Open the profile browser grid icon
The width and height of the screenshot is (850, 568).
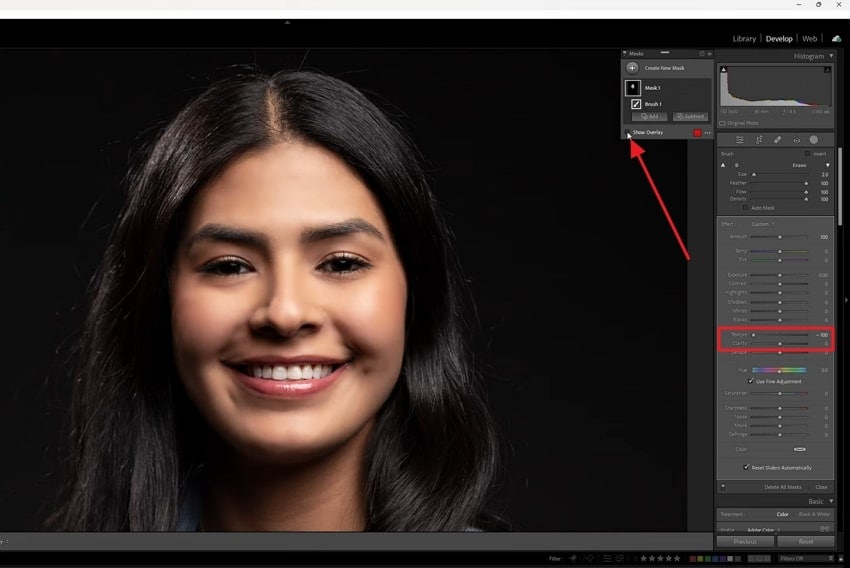(x=825, y=528)
